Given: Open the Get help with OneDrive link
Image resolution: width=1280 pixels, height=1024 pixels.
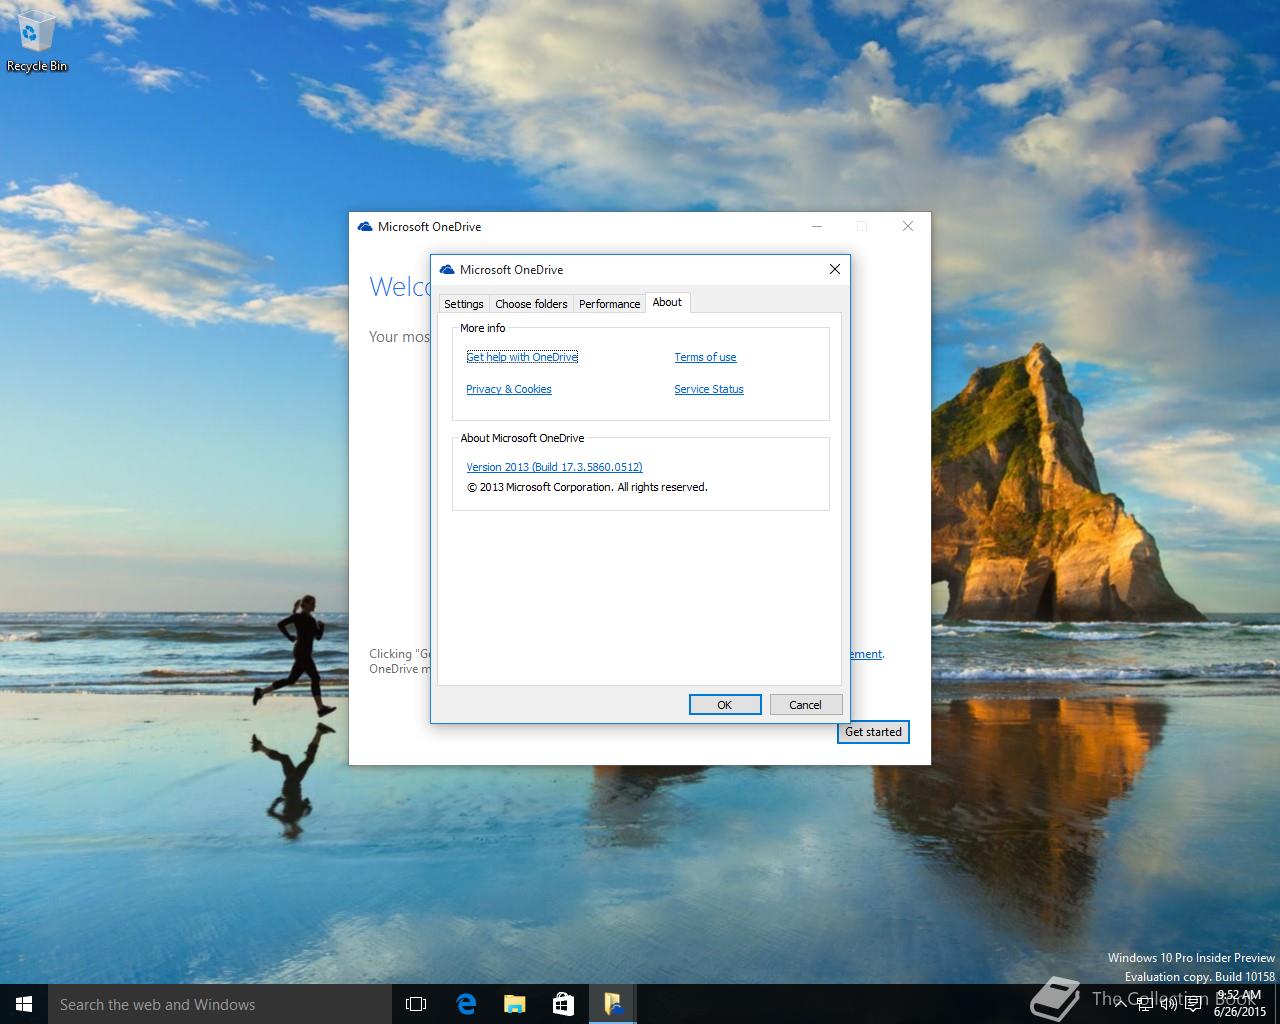Looking at the screenshot, I should tap(522, 357).
